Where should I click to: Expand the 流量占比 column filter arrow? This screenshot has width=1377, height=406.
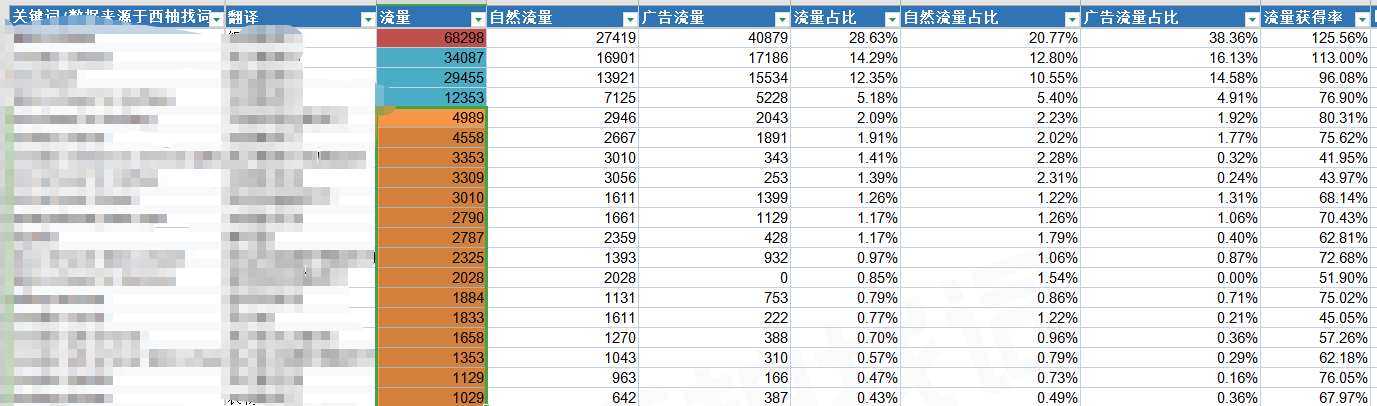890,19
